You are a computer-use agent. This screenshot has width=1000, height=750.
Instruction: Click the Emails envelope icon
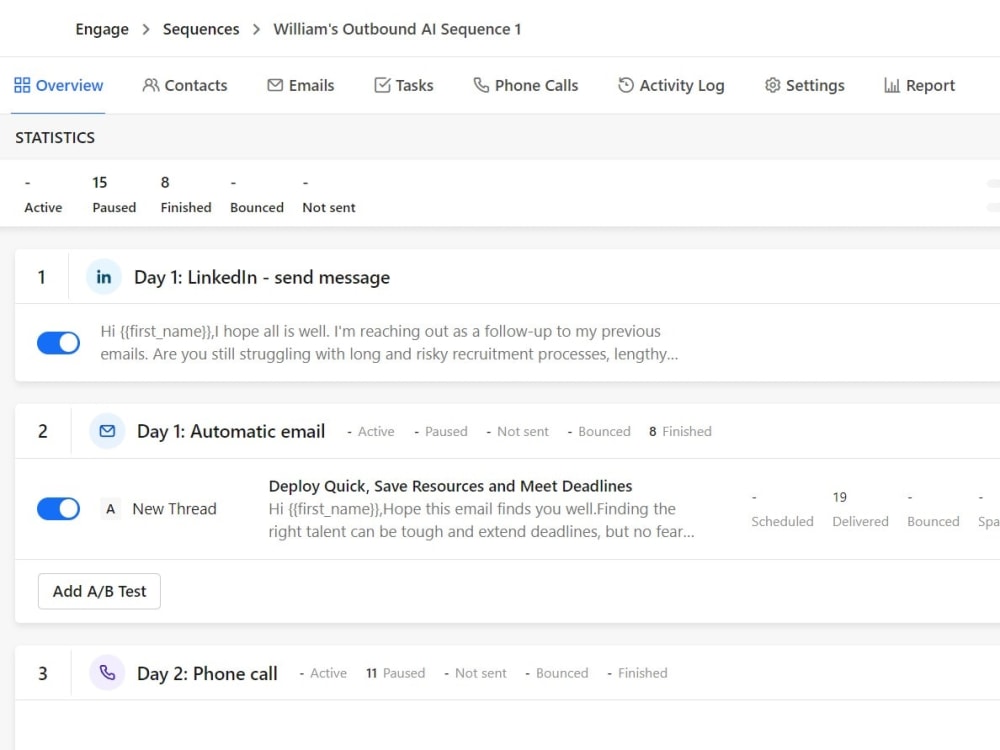pos(275,85)
